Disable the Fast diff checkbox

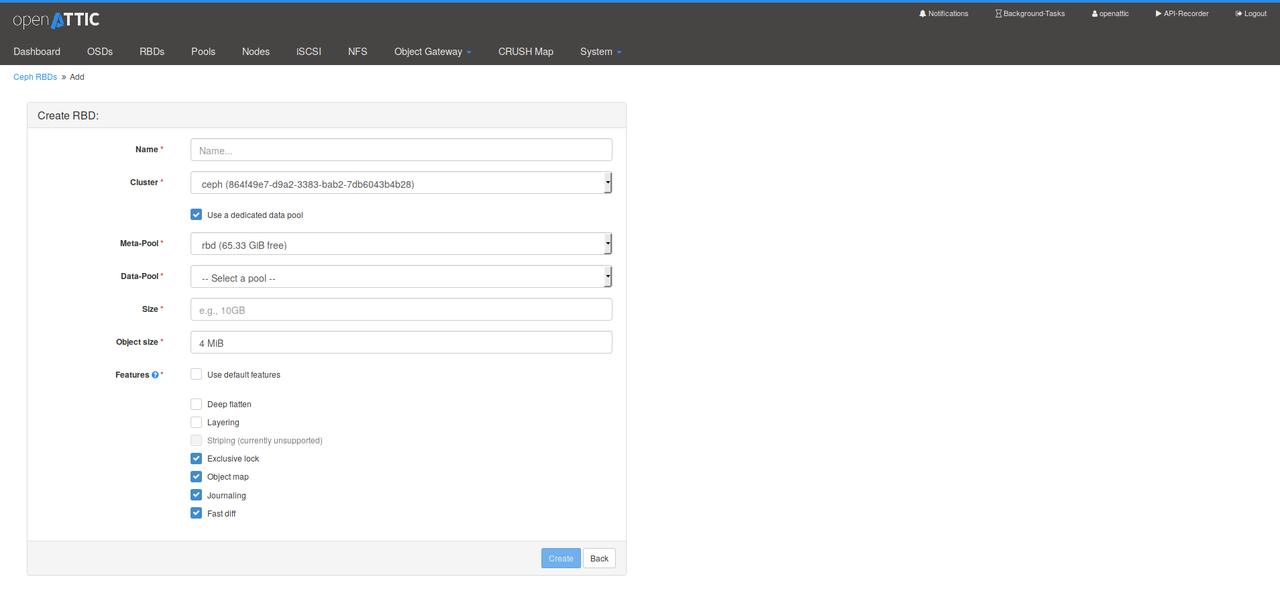point(196,513)
